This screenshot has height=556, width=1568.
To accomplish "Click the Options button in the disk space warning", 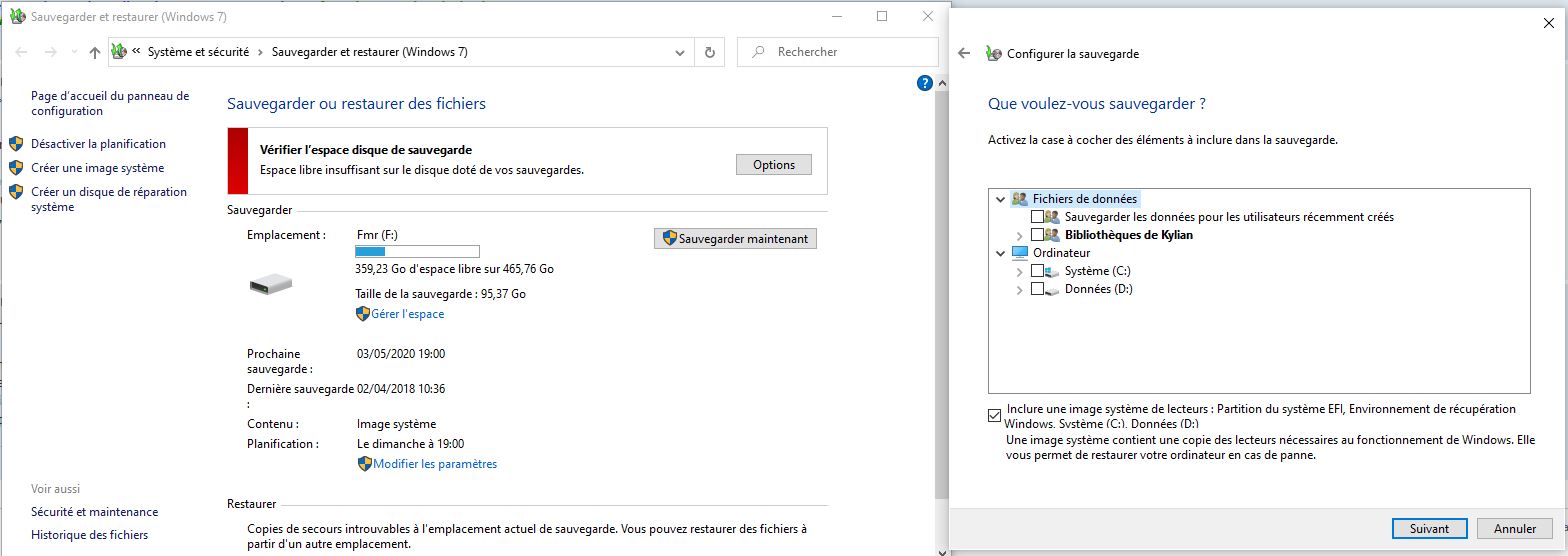I will click(x=774, y=165).
